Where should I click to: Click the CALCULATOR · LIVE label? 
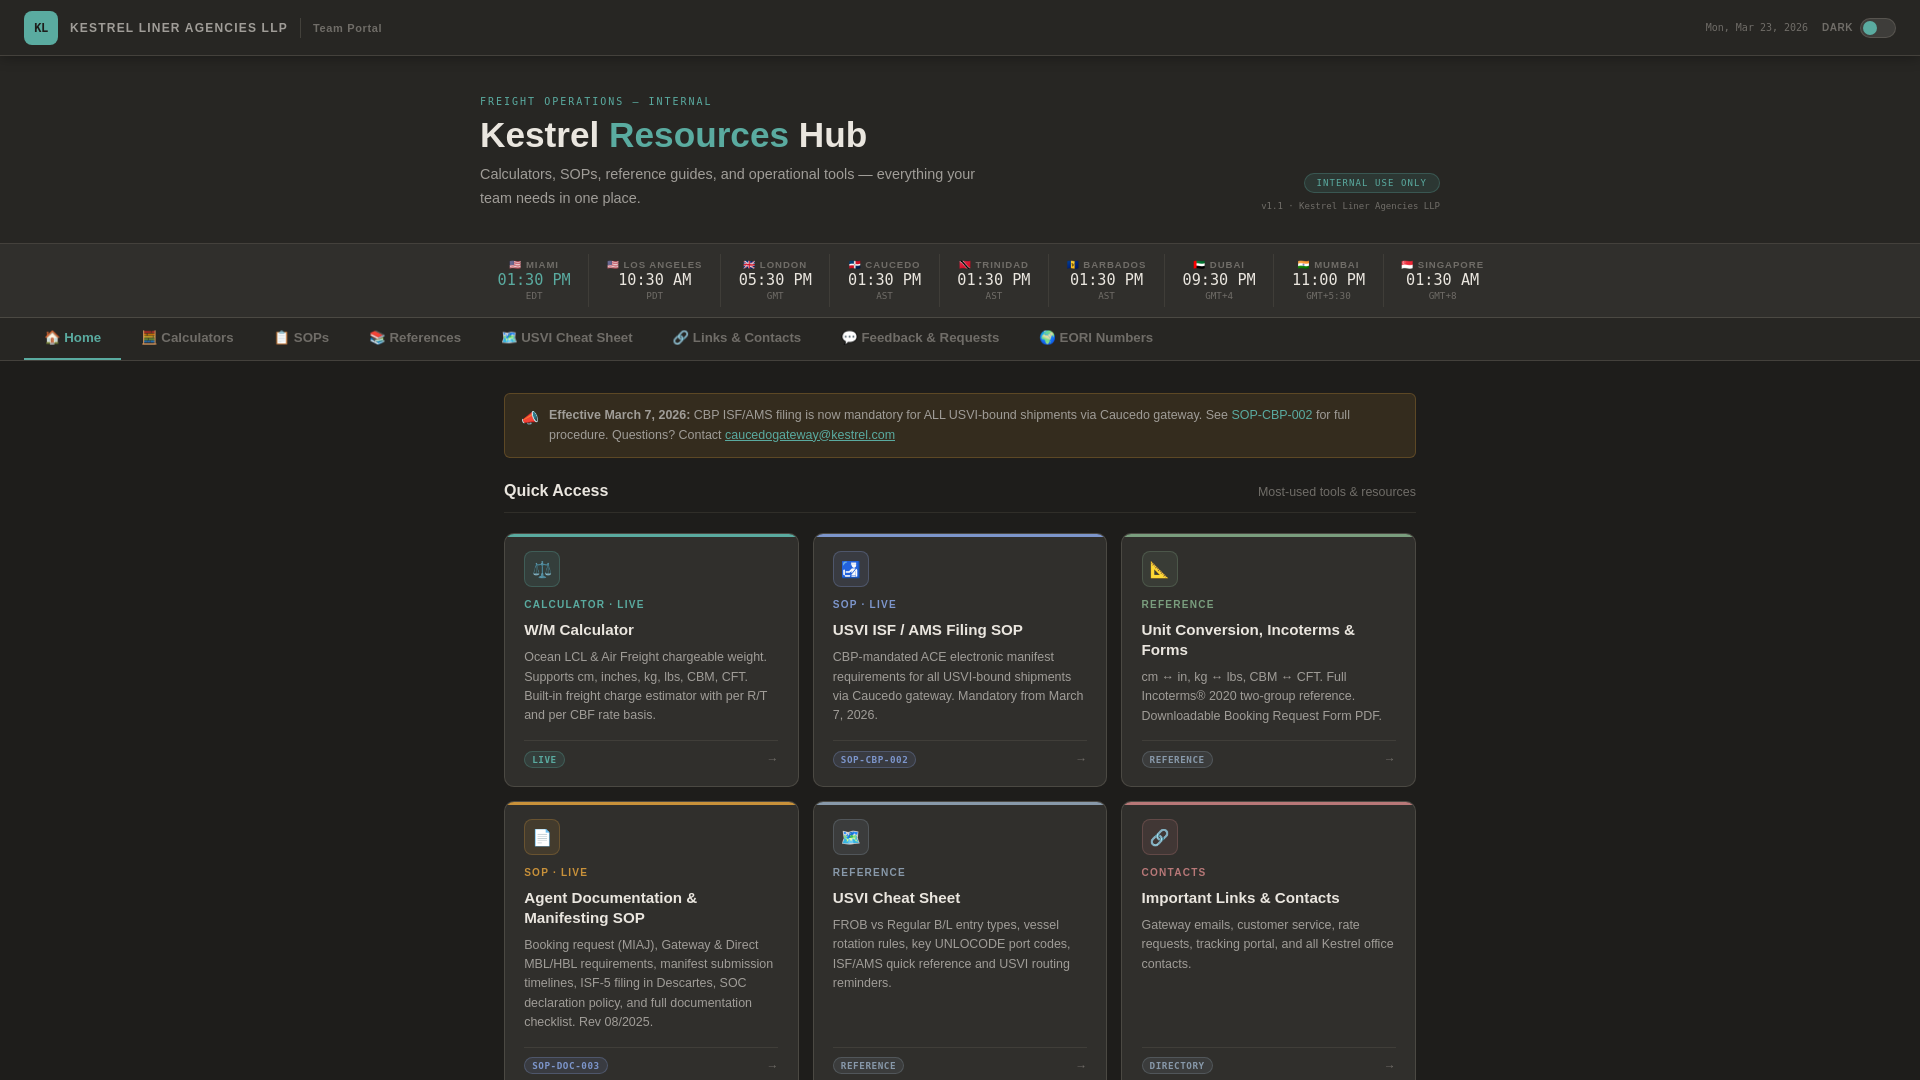click(x=584, y=605)
